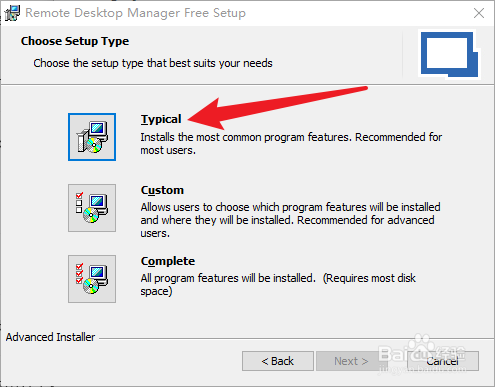This screenshot has height=387, width=495.
Task: Click the Choose Setup Type heading
Action: 75,41
